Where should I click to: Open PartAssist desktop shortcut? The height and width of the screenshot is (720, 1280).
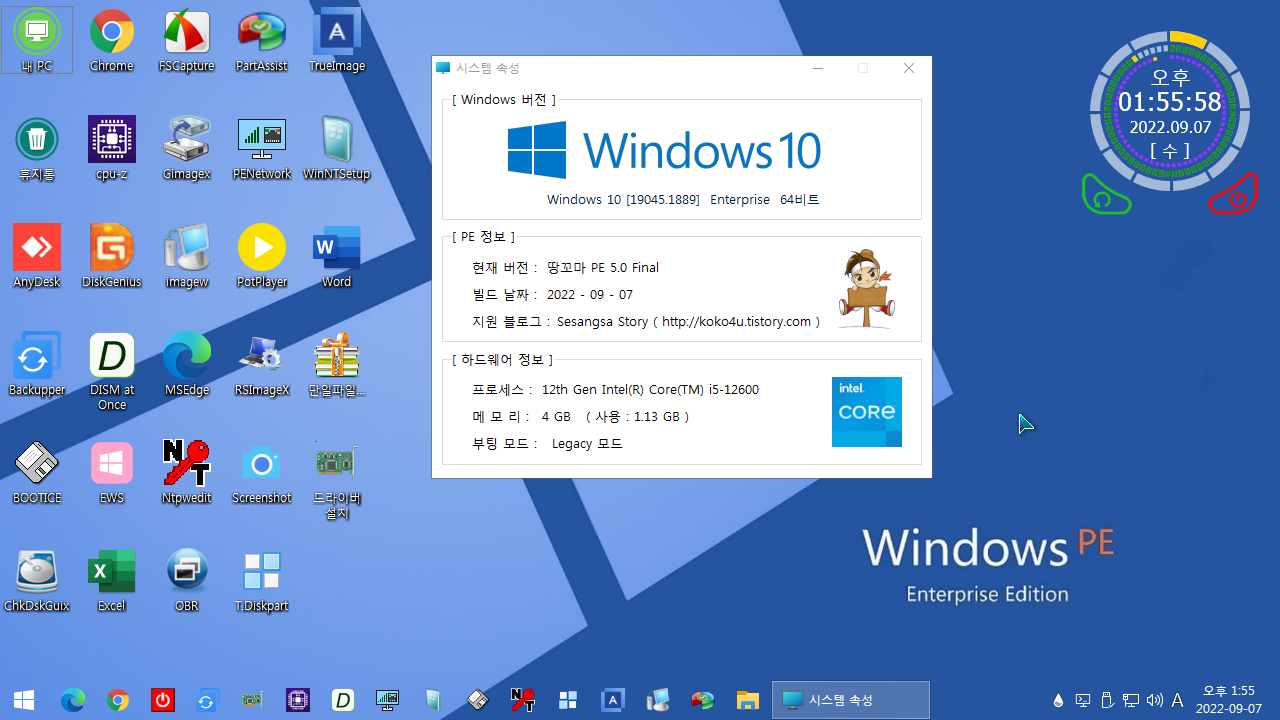pos(262,42)
